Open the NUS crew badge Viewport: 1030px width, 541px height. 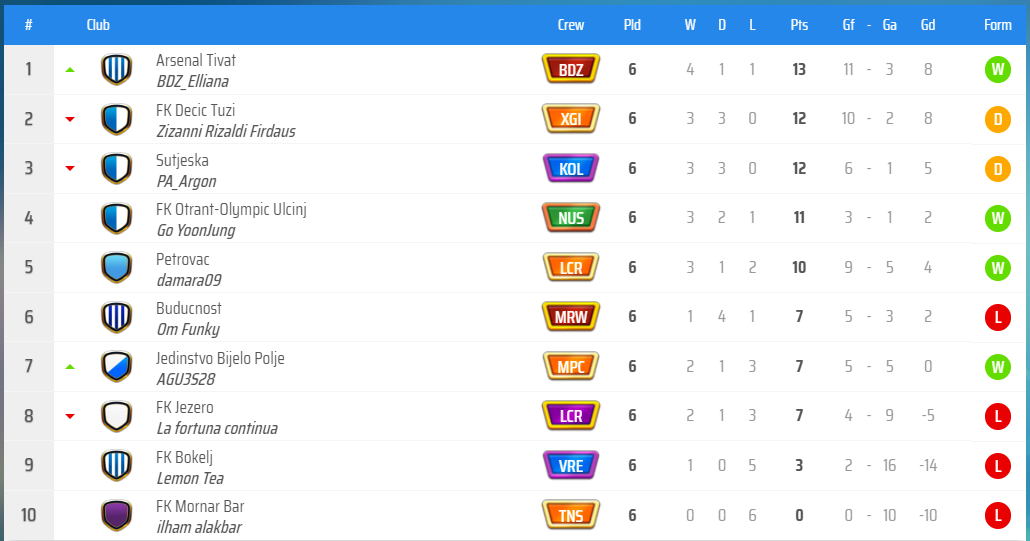coord(571,218)
